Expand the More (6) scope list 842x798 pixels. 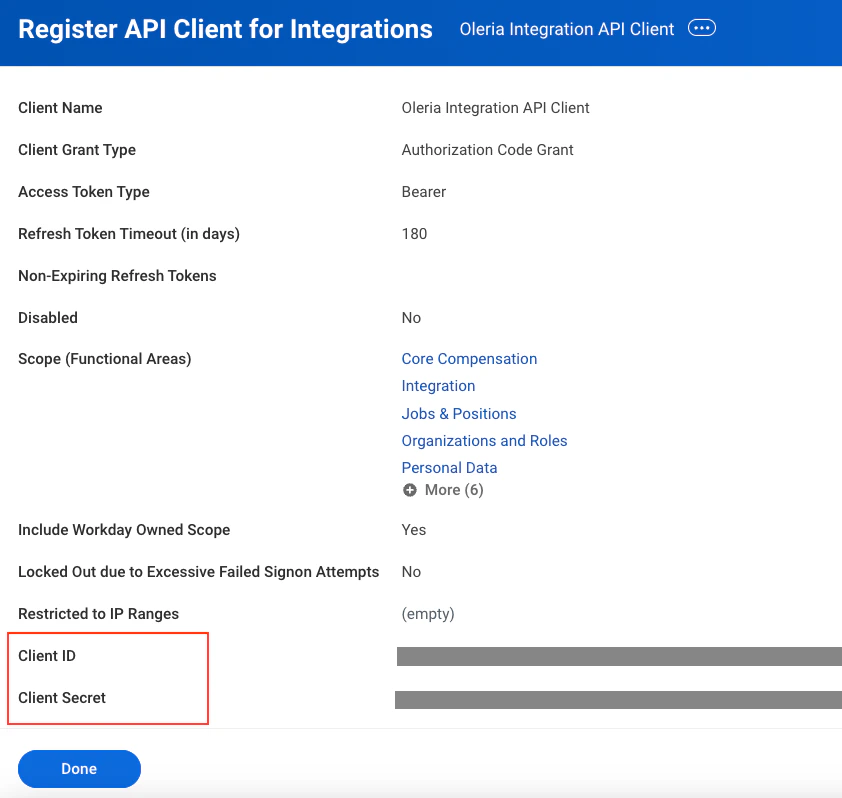[x=443, y=490]
